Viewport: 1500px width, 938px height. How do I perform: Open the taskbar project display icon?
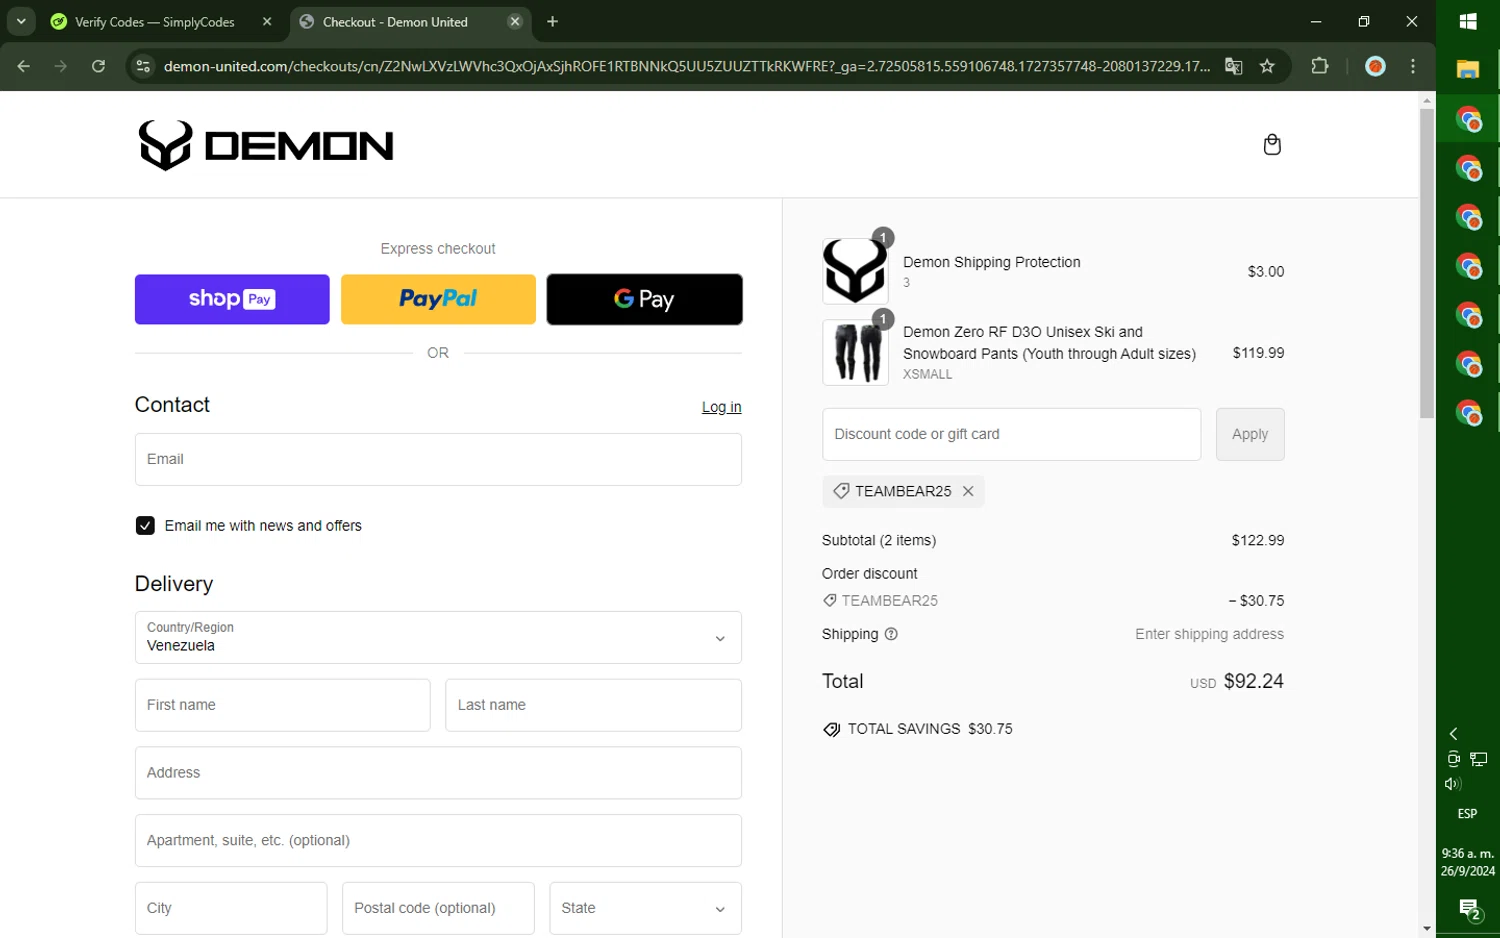pos(1479,759)
